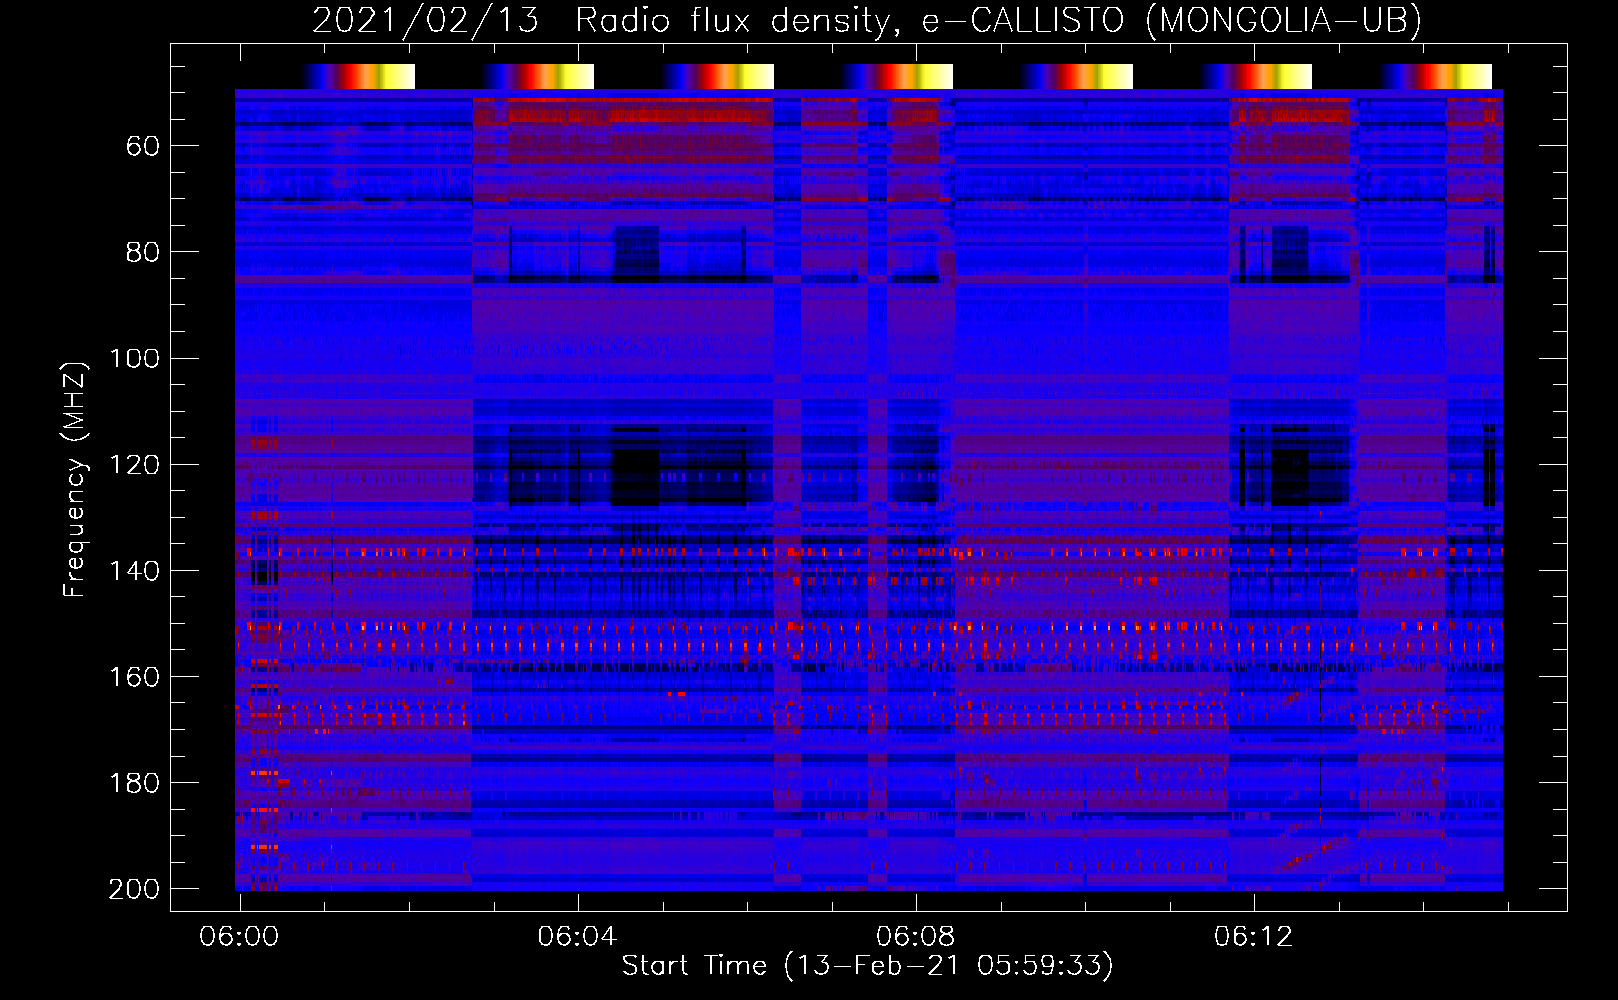Click the 140 frequency tick label

134,570
